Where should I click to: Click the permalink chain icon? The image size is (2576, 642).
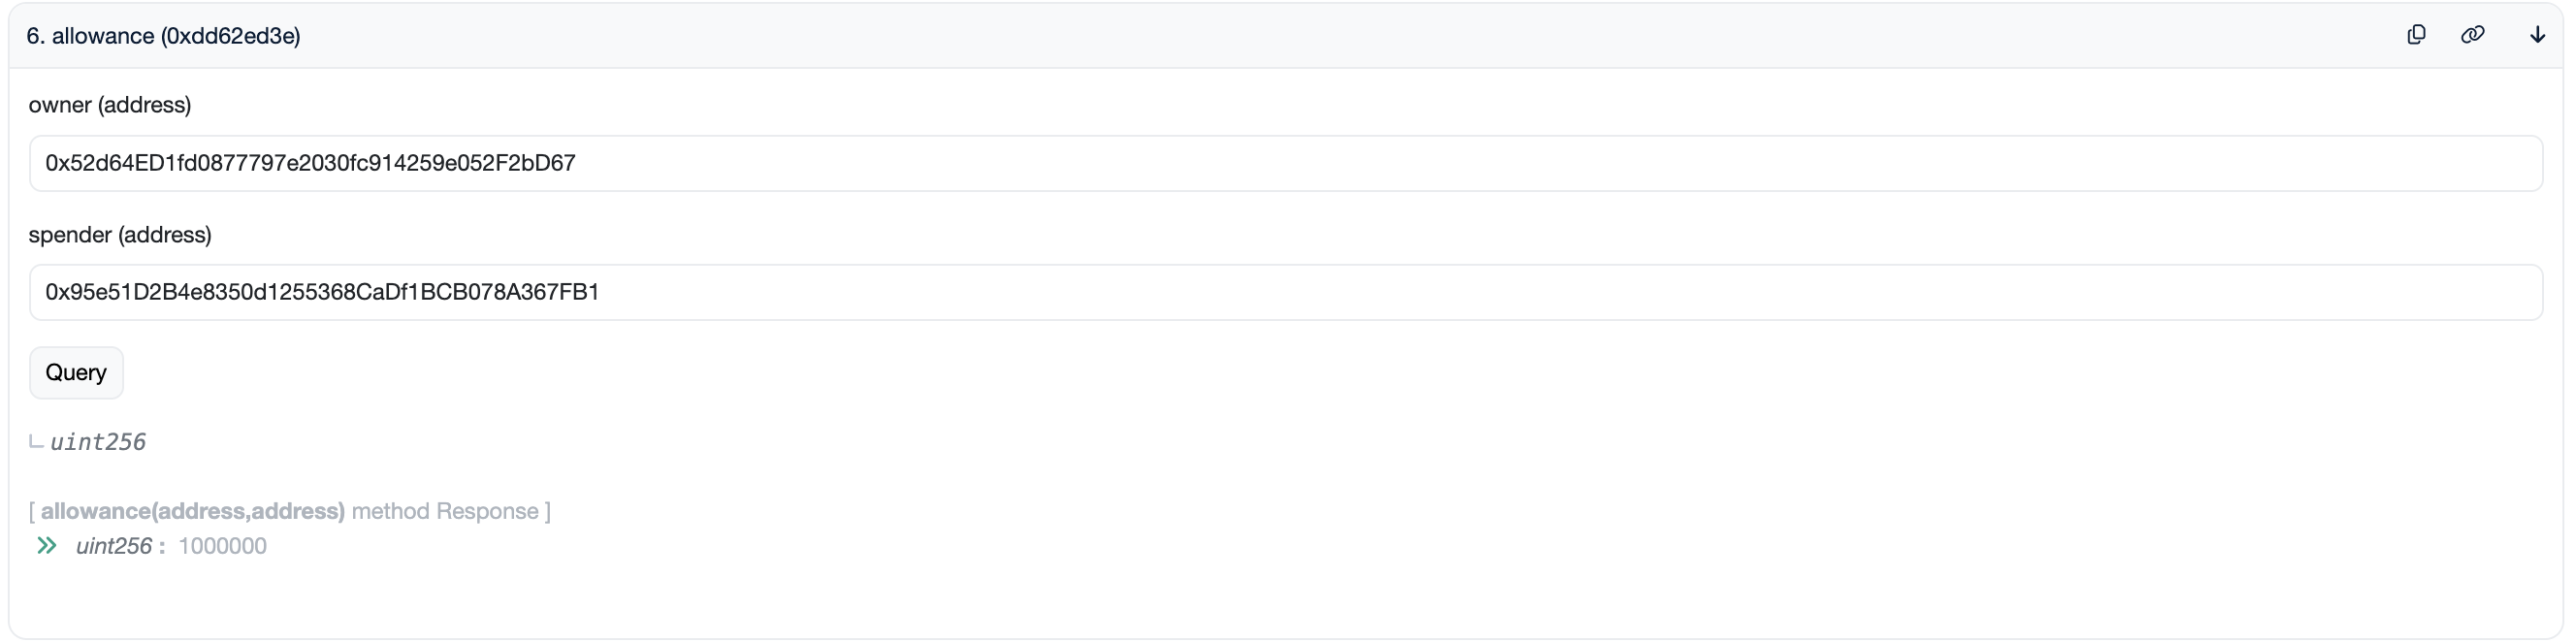[x=2472, y=35]
